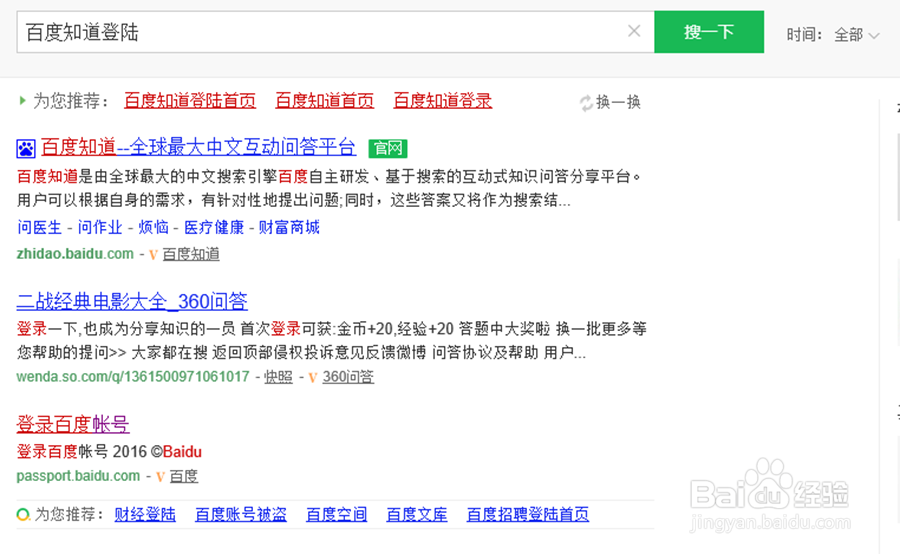Clear the search box with the X icon
Screen dimensions: 900x554
(x=634, y=31)
